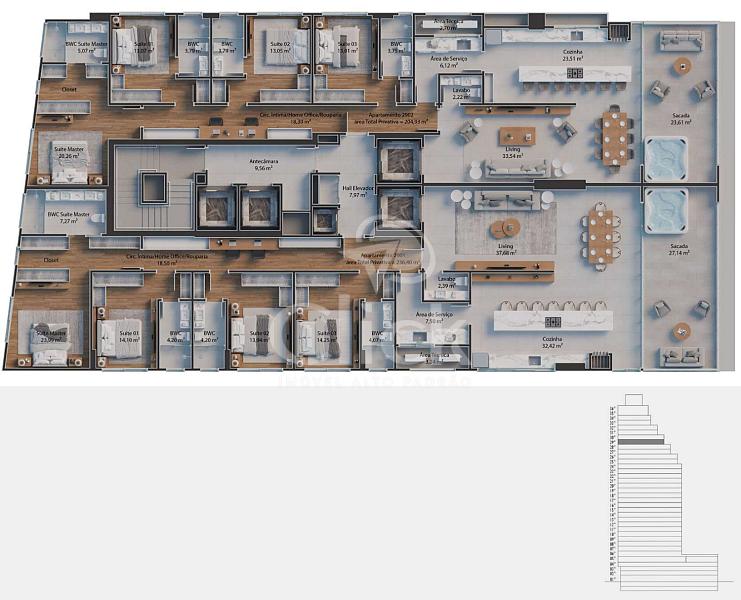This screenshot has width=741, height=600.
Task: Select the dining table in Living 33,54 m²
Action: 613,134
